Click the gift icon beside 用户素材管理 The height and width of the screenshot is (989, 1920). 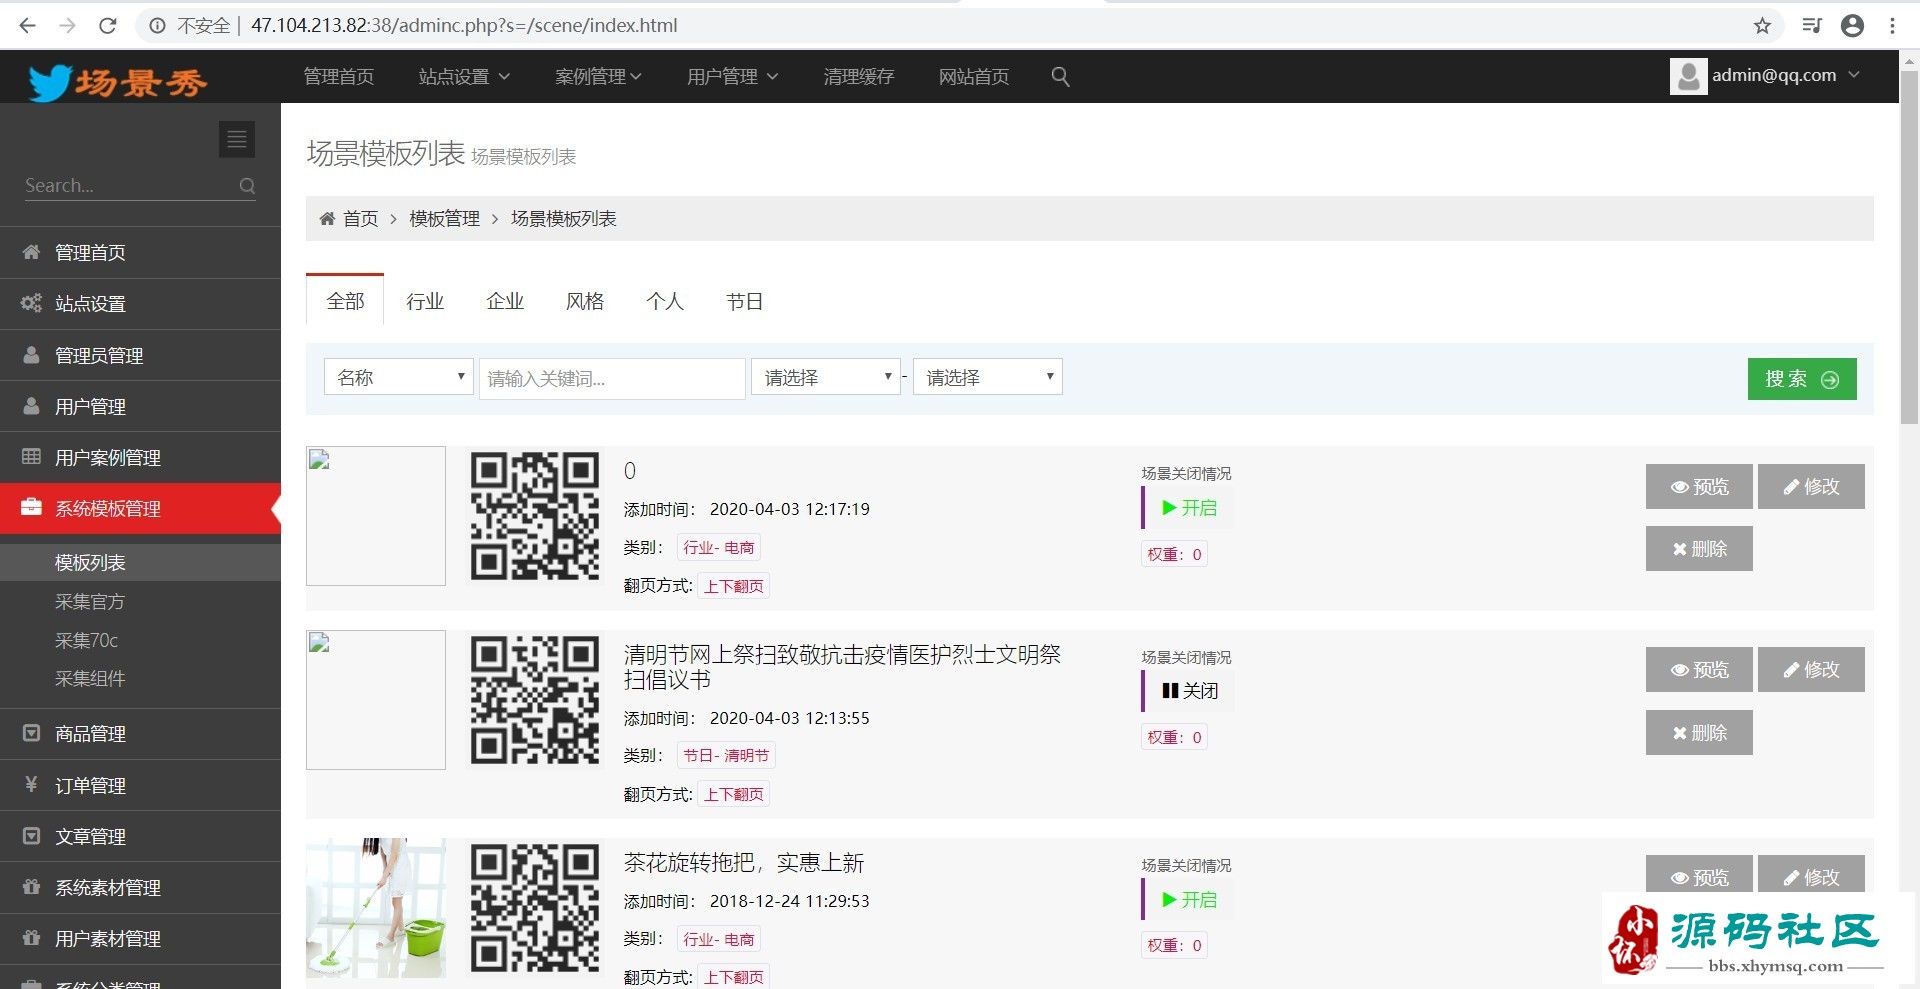click(x=32, y=937)
